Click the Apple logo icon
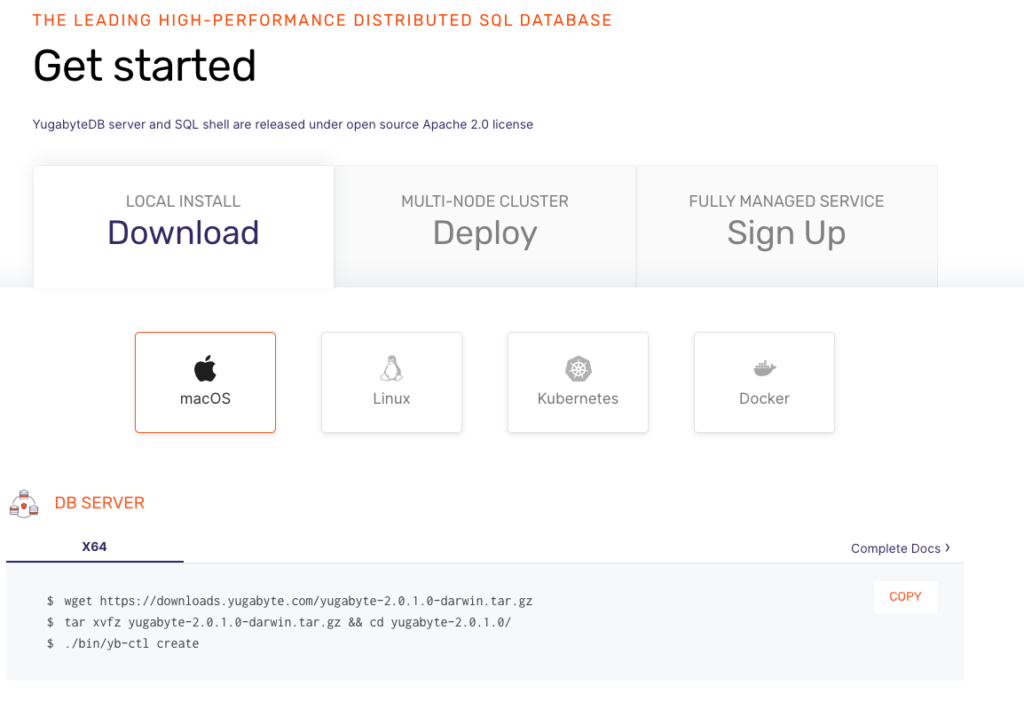 [x=205, y=368]
